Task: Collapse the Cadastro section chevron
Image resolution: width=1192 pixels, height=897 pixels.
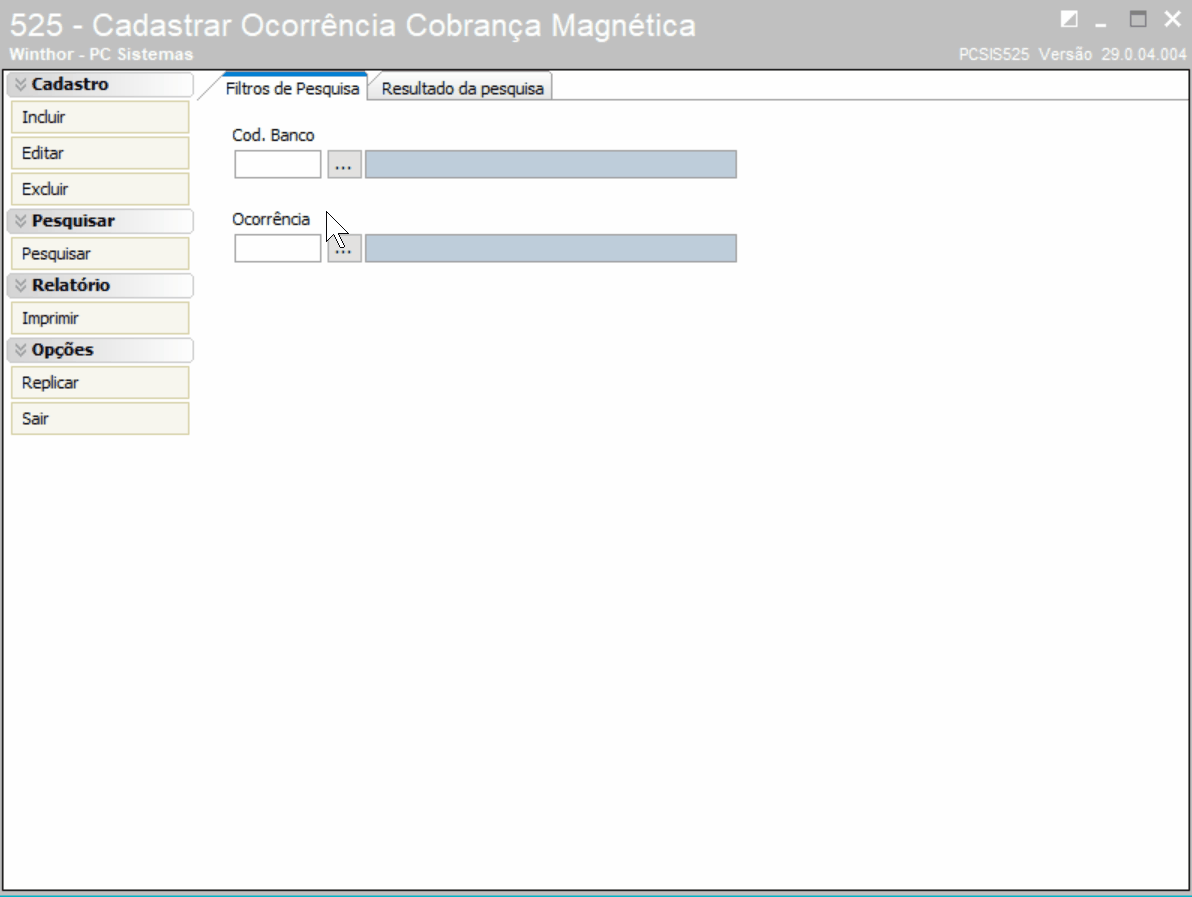Action: click(21, 84)
